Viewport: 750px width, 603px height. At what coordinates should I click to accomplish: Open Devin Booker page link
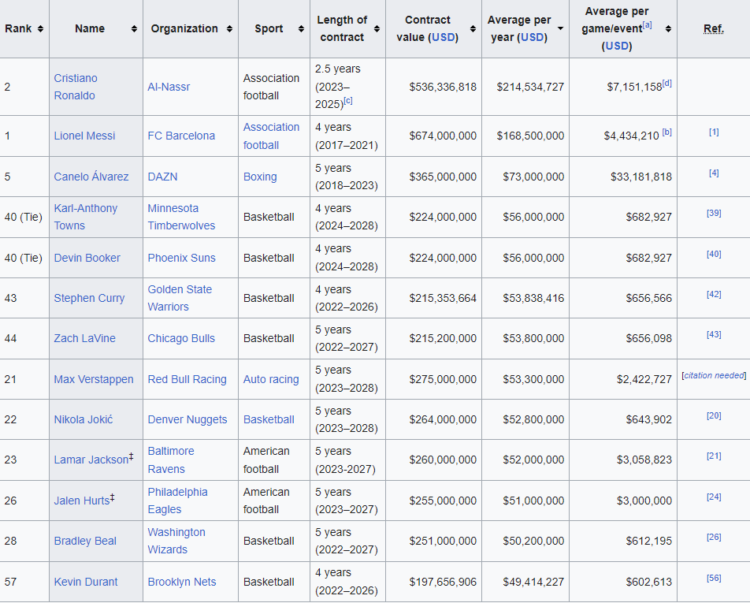click(87, 258)
